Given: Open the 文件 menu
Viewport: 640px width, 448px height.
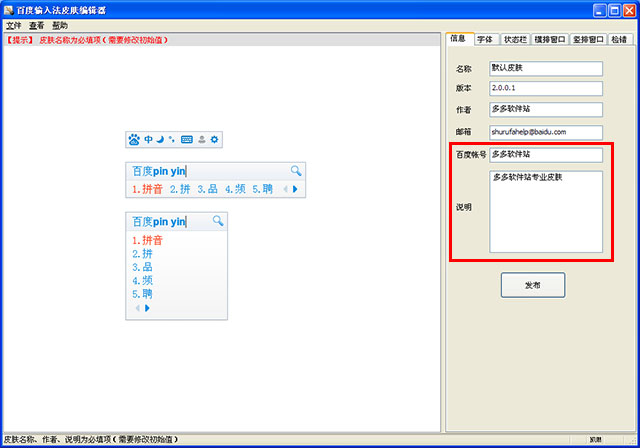Looking at the screenshot, I should (13, 26).
